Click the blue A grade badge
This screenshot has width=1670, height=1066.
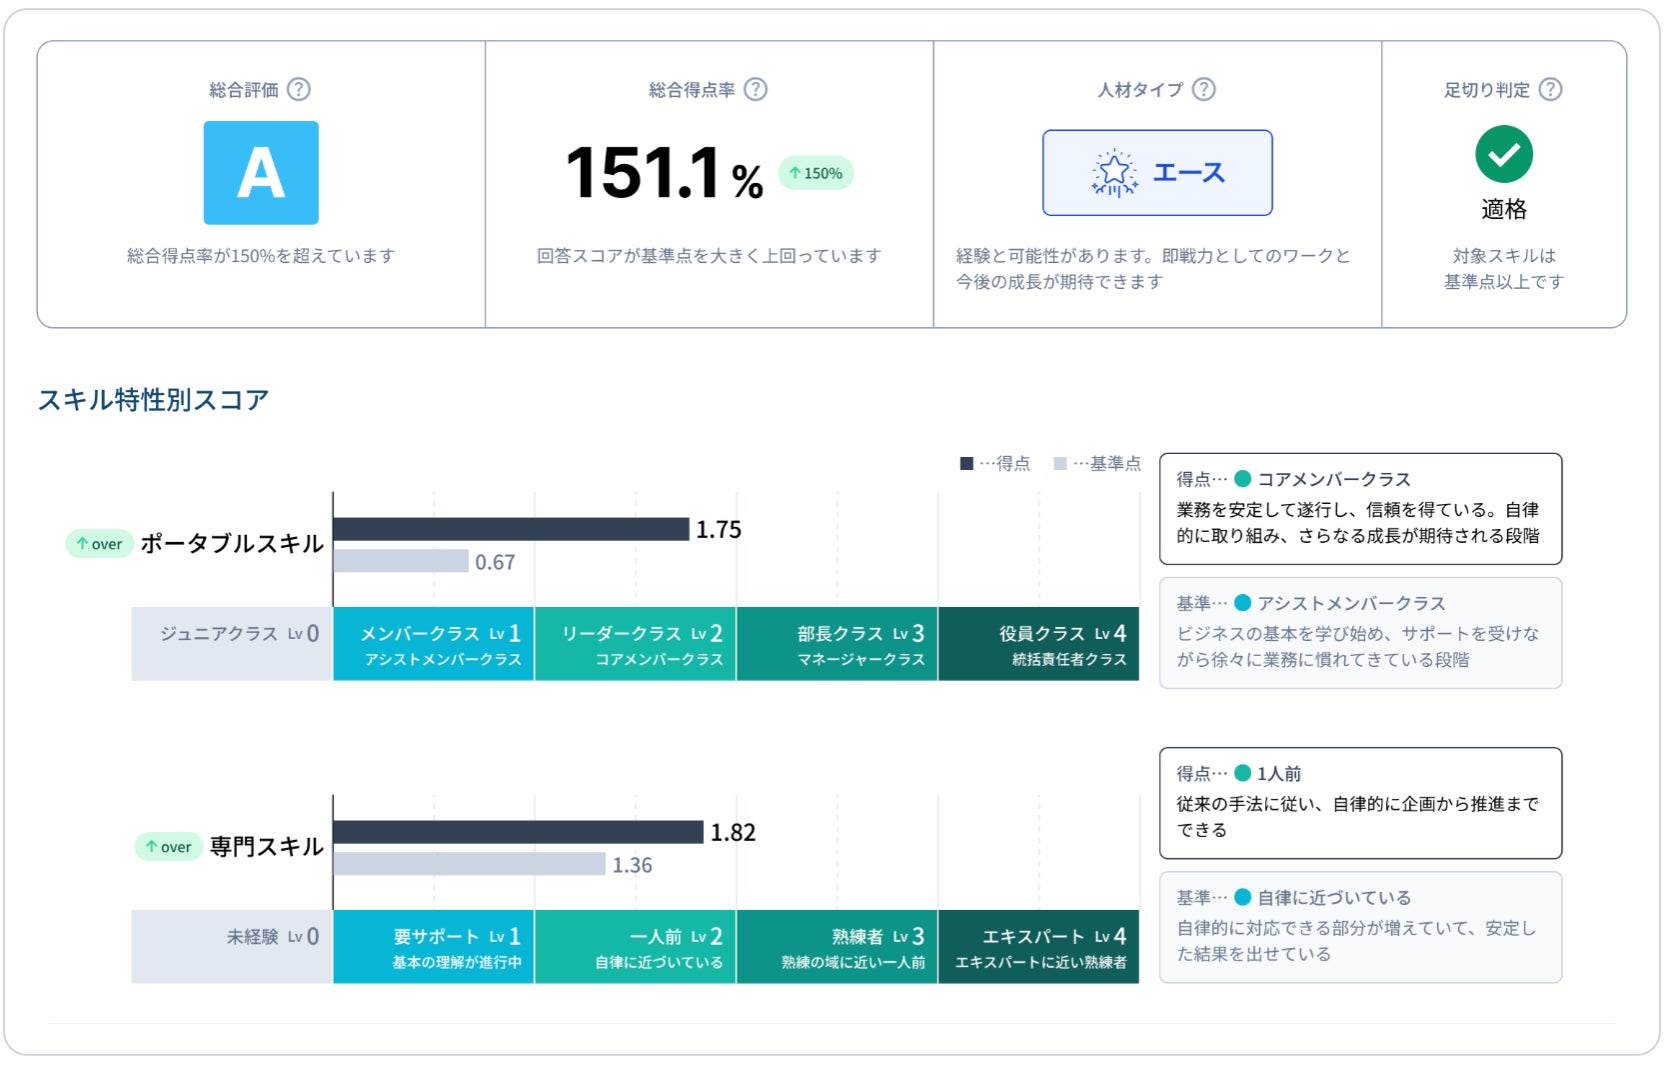[261, 173]
